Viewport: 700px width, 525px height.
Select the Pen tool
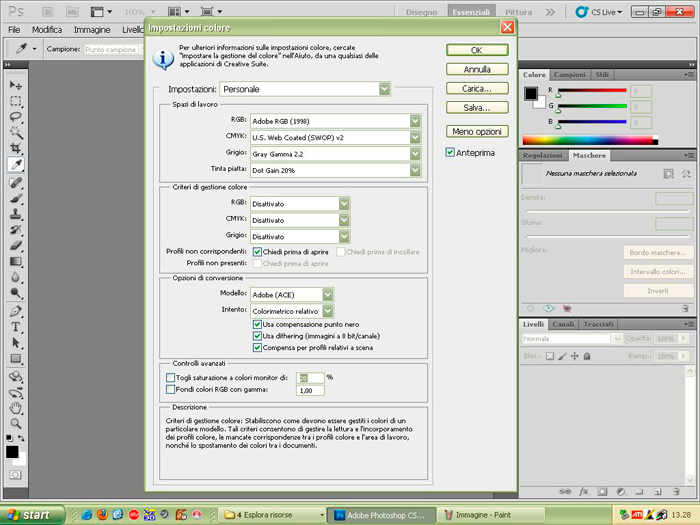16,311
